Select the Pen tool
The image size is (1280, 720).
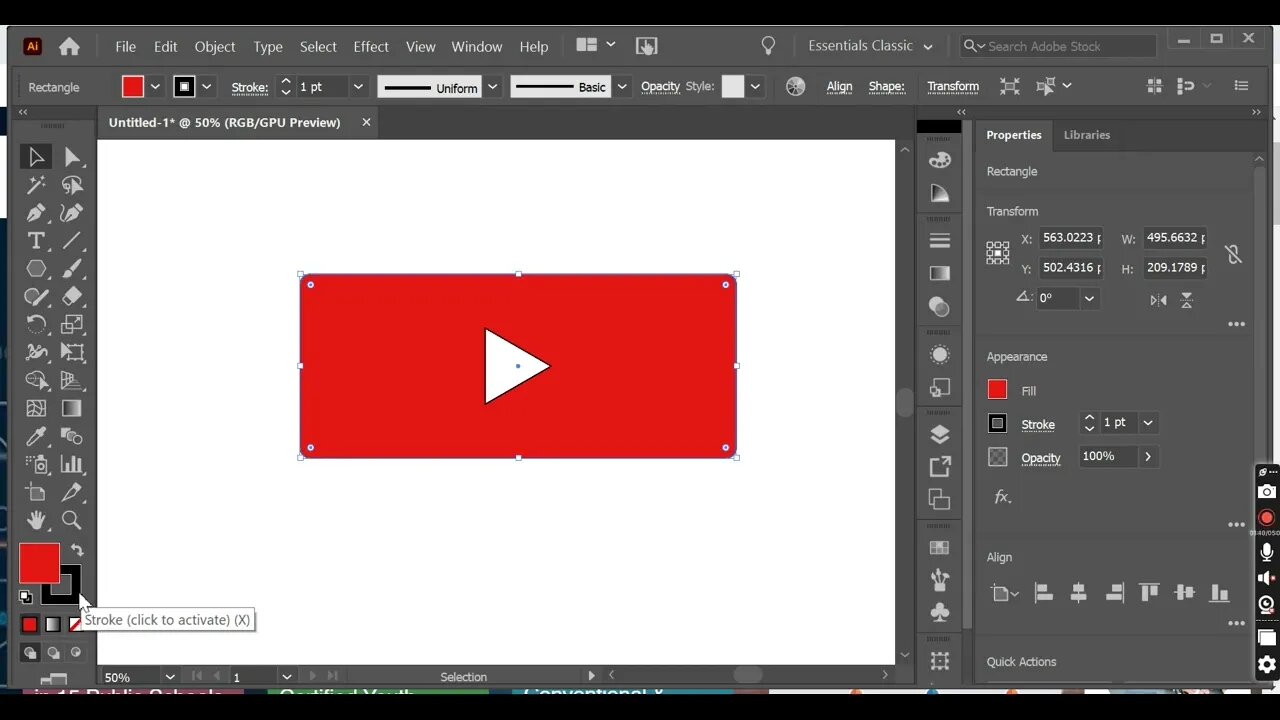[36, 213]
